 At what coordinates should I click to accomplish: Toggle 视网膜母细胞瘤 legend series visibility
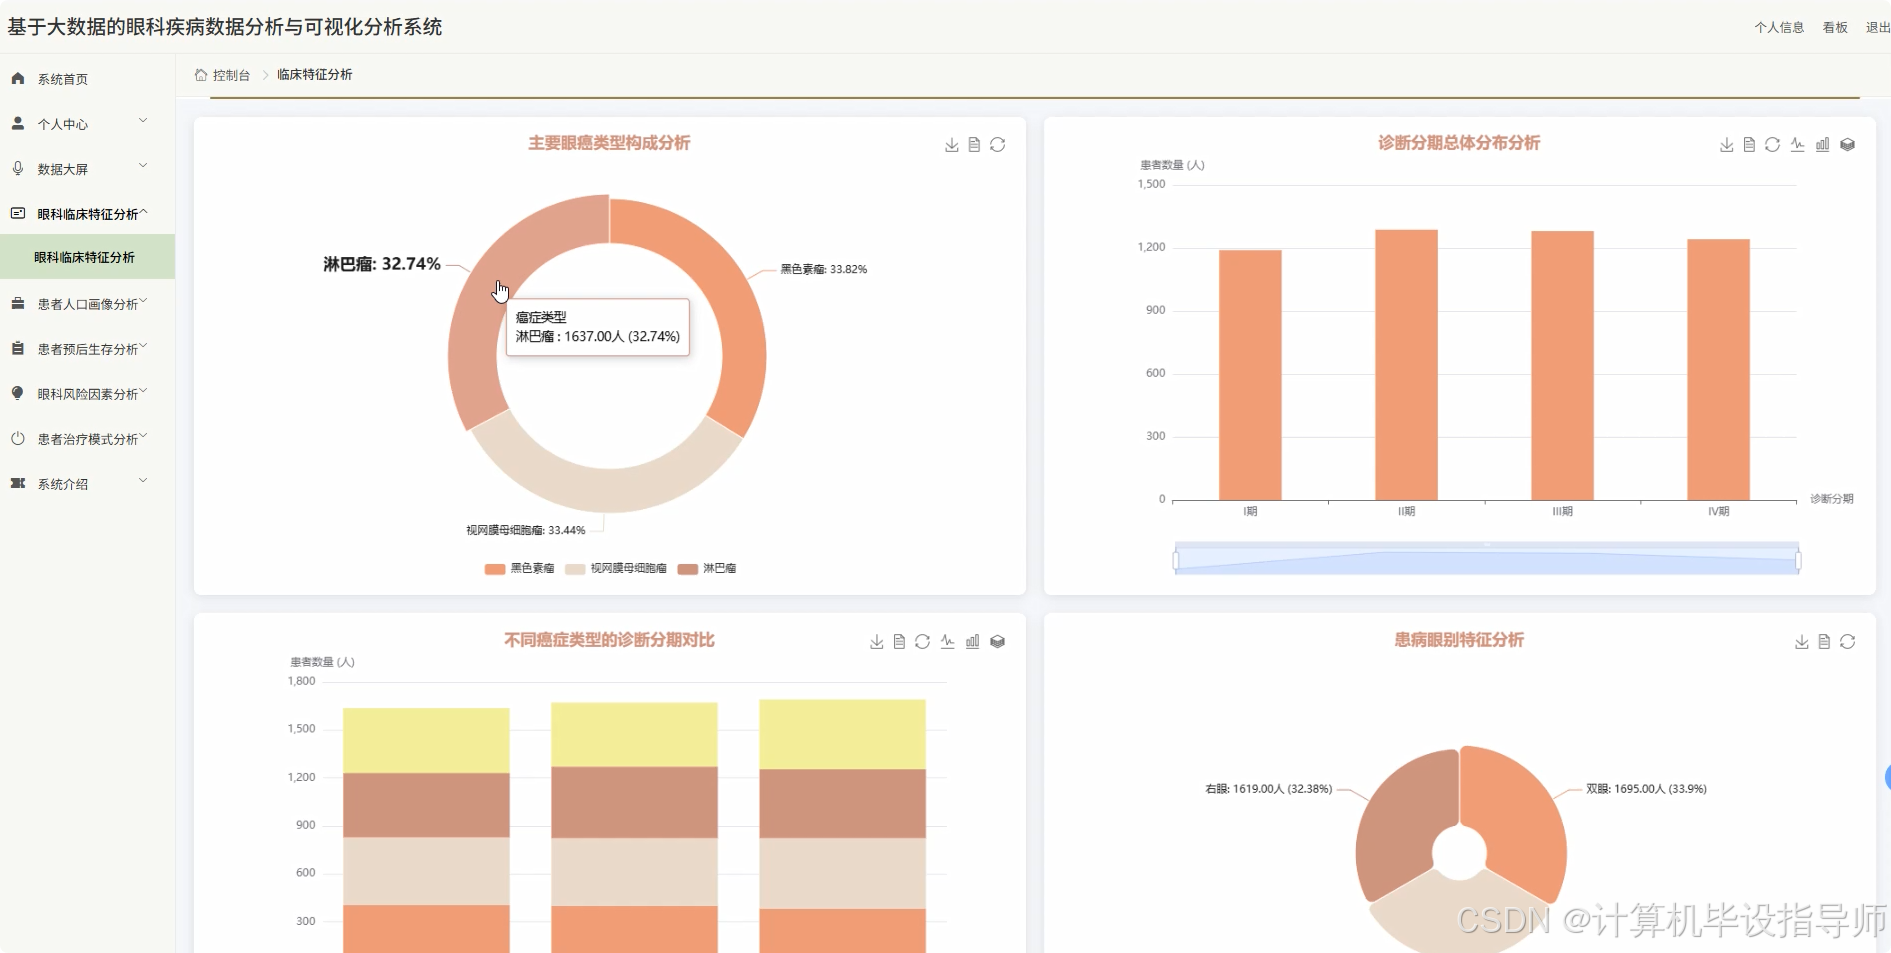tap(616, 568)
